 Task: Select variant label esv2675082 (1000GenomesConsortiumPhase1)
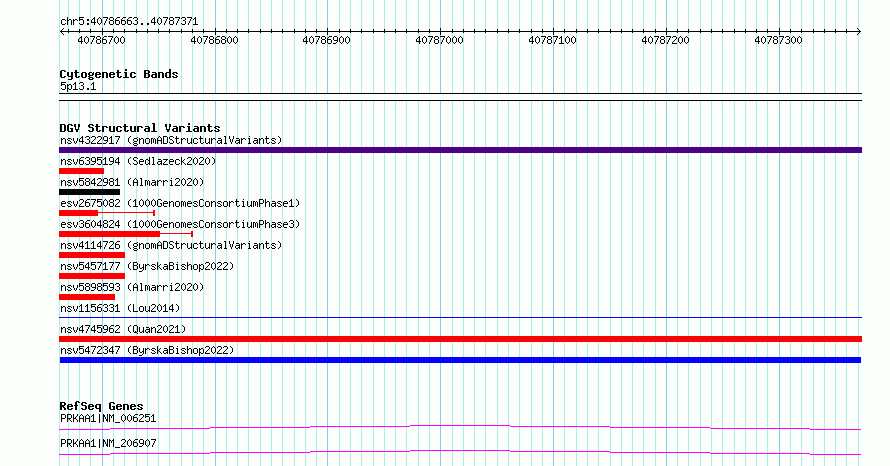pos(180,203)
